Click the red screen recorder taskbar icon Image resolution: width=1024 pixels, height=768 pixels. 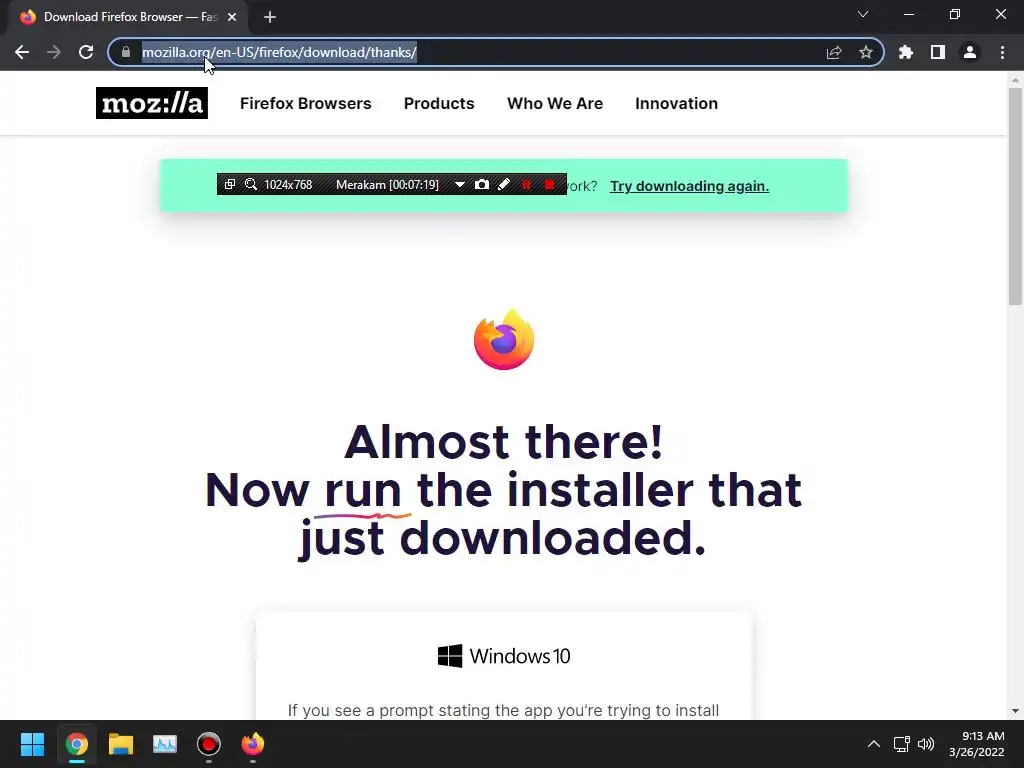coord(209,744)
